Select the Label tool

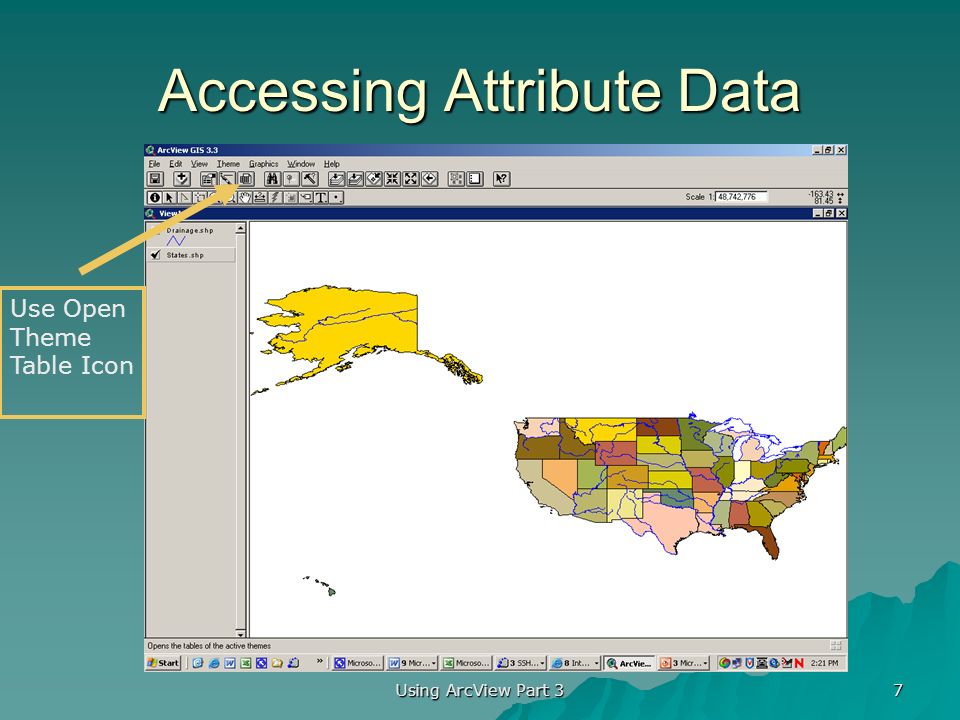[x=306, y=197]
